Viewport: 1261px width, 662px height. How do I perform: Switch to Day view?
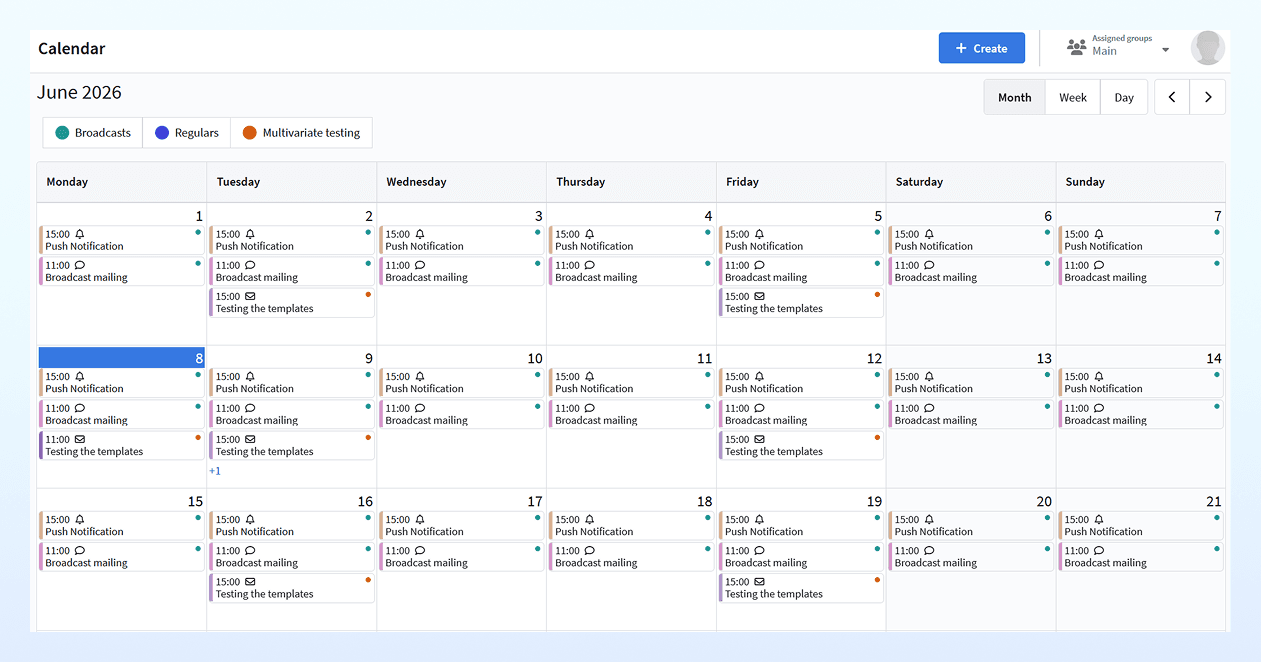click(1124, 97)
